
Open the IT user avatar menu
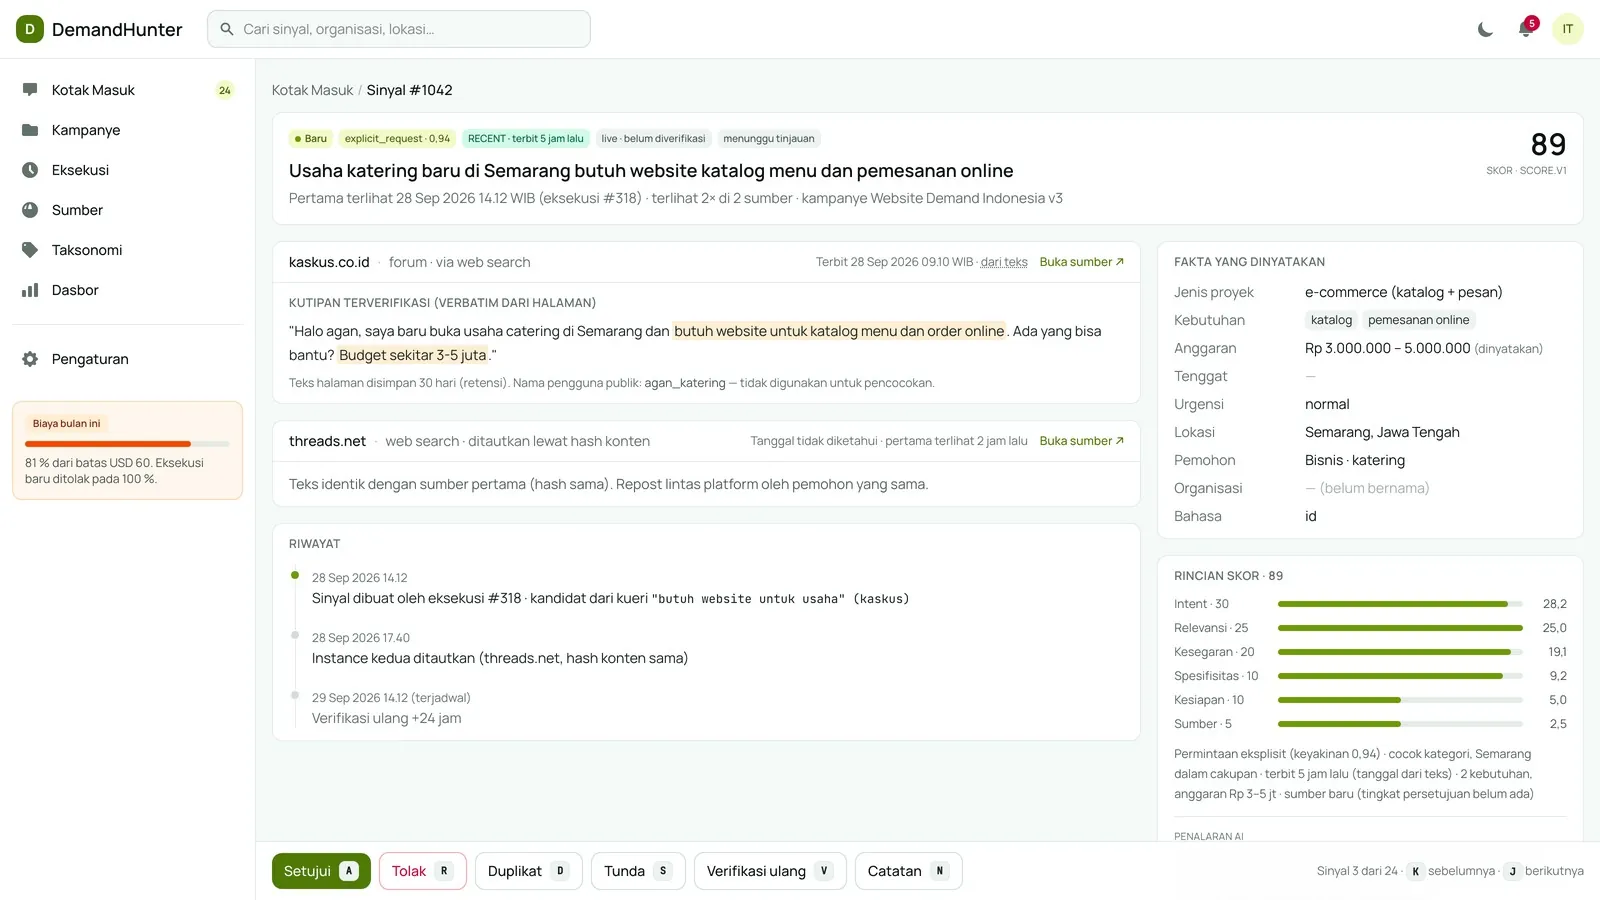1567,29
